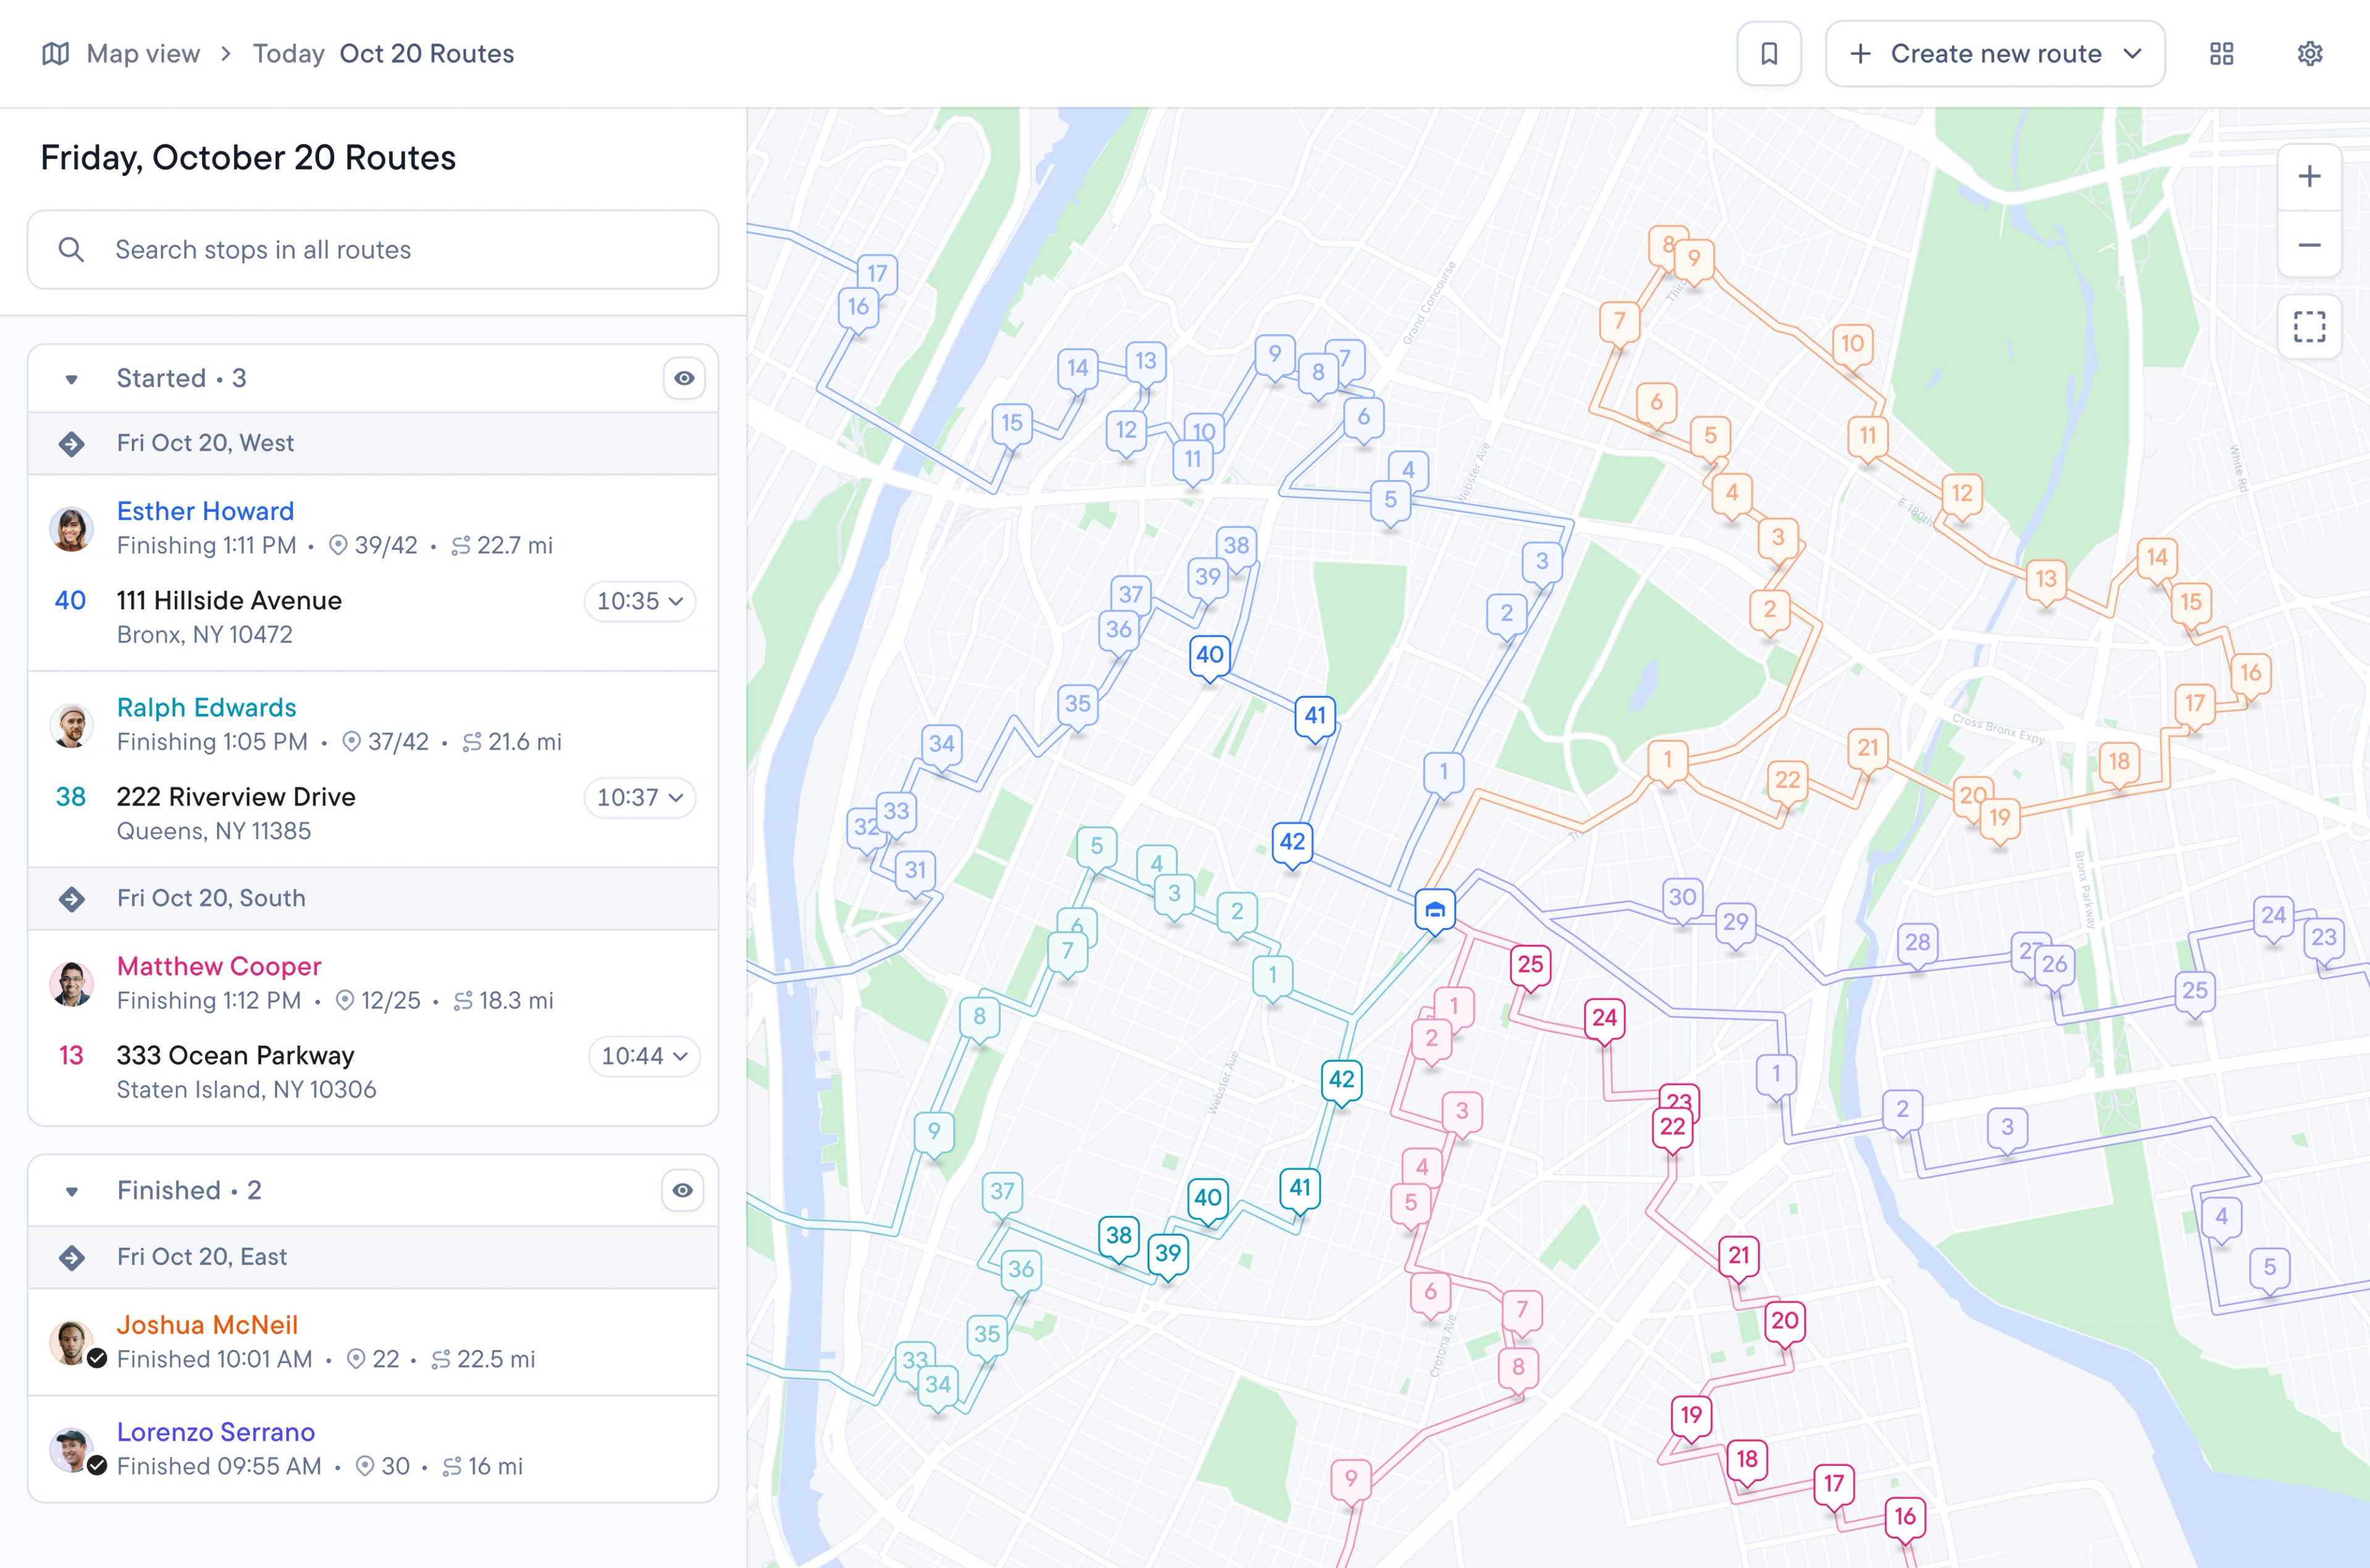
Task: Click Fri Oct 20, South route header
Action: [x=373, y=899]
